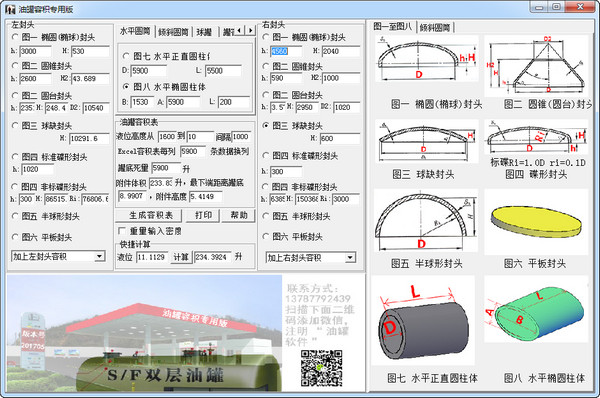Click cylinder D field 5900
Viewport: 600px width, 398px height.
coord(148,71)
